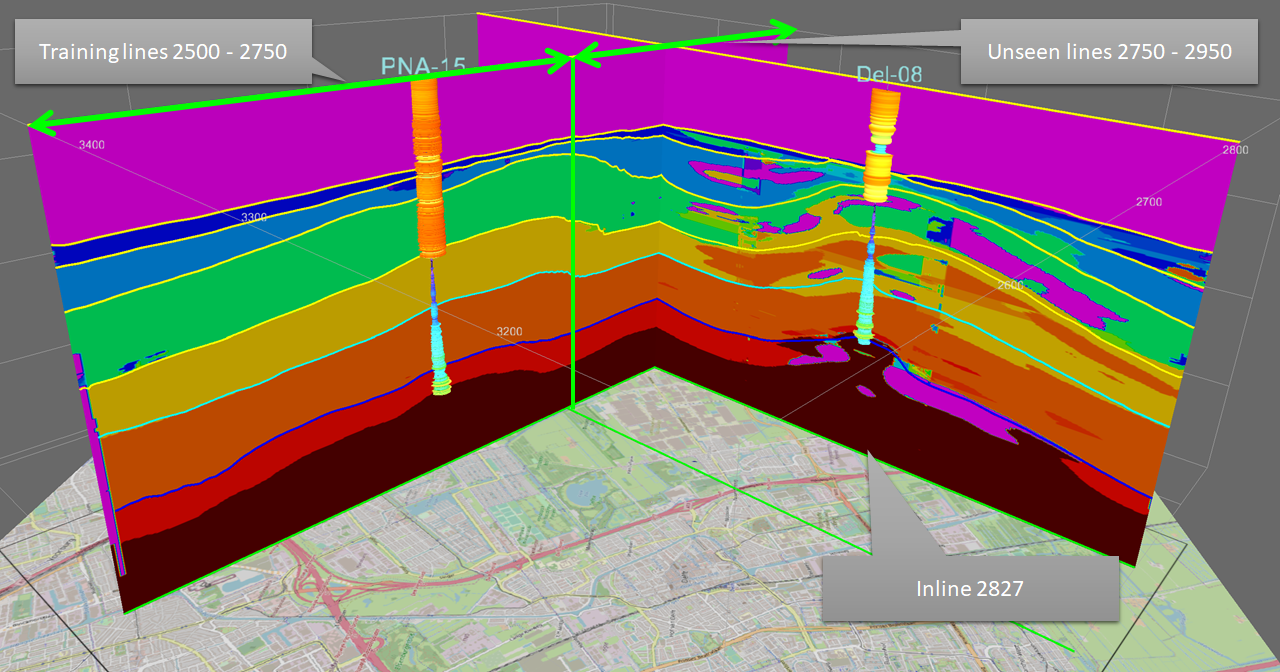Viewport: 1280px width, 672px height.
Task: Click the 3200 axis annotation
Action: point(509,331)
